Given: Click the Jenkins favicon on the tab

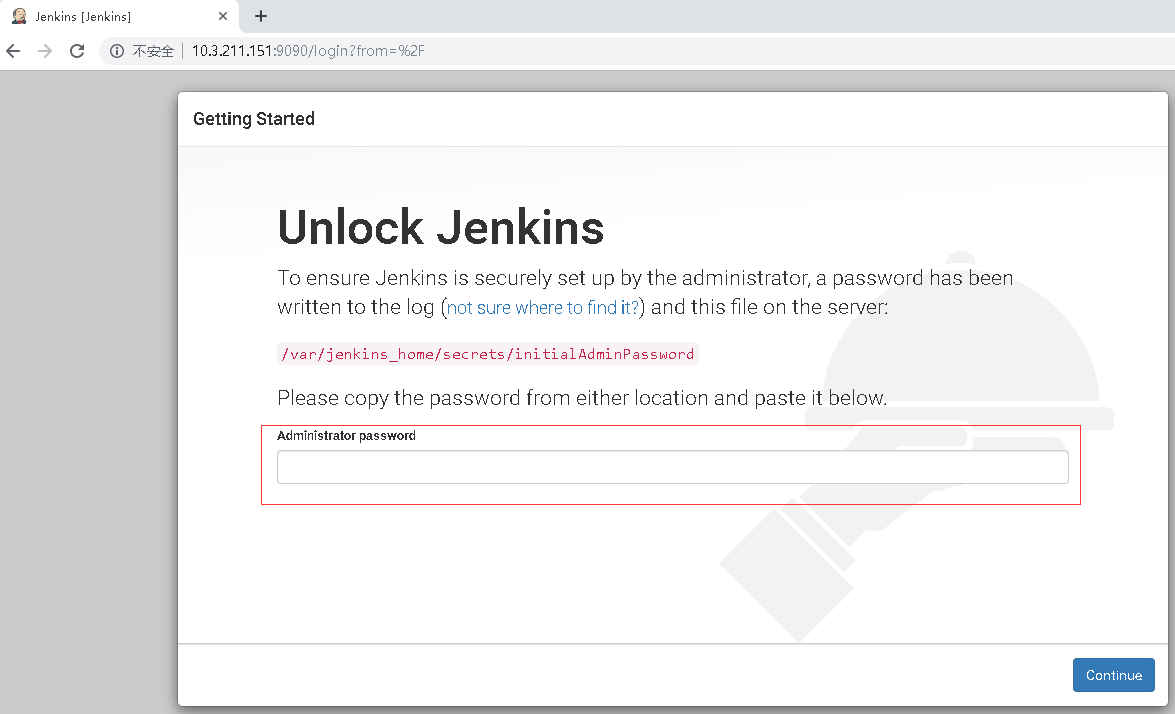Looking at the screenshot, I should [19, 16].
